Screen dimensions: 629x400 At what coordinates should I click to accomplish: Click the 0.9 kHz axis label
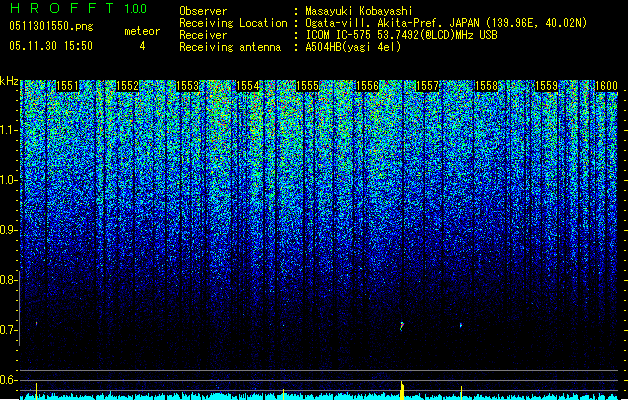coord(8,230)
